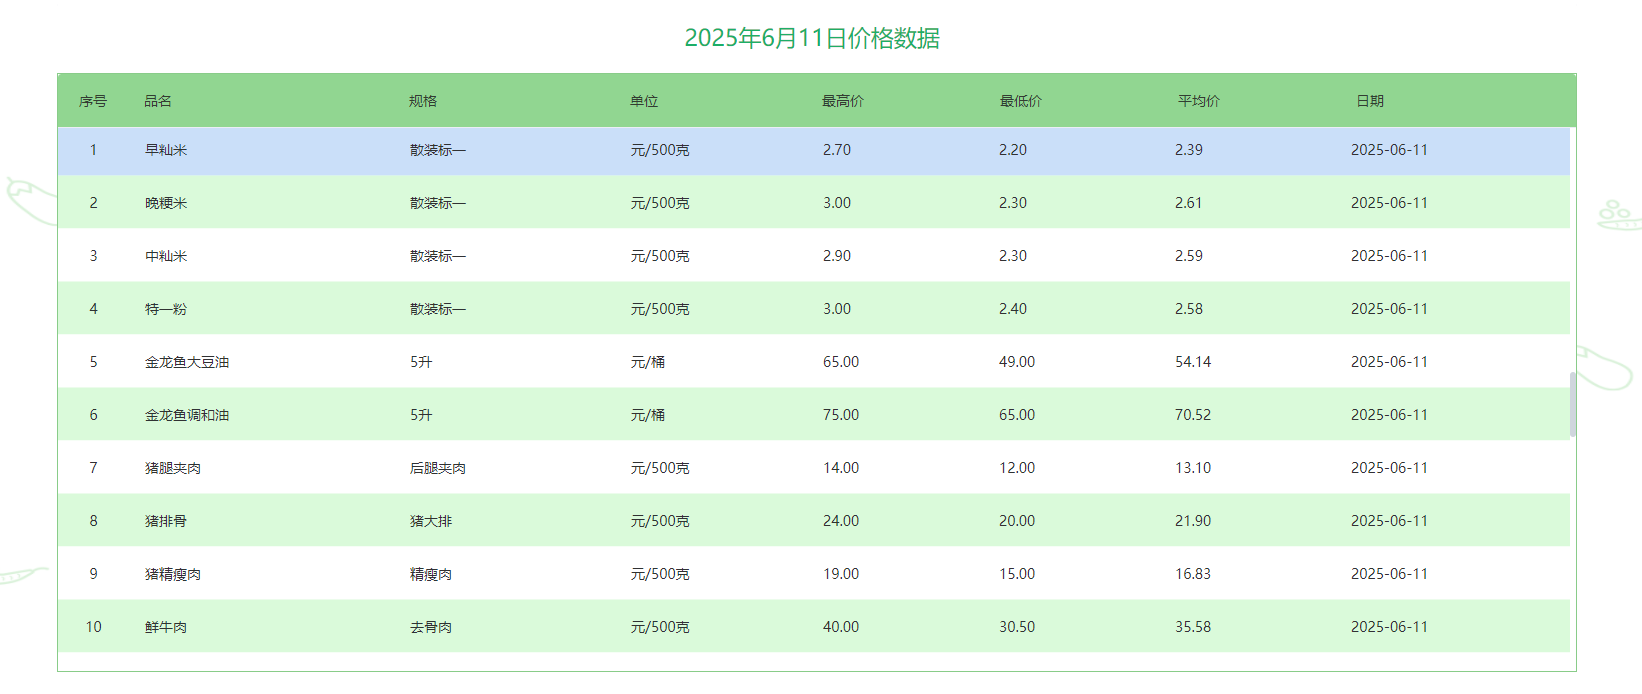This screenshot has height=694, width=1642.
Task: Click the 精瘦肉 specification cell
Action: click(x=431, y=574)
